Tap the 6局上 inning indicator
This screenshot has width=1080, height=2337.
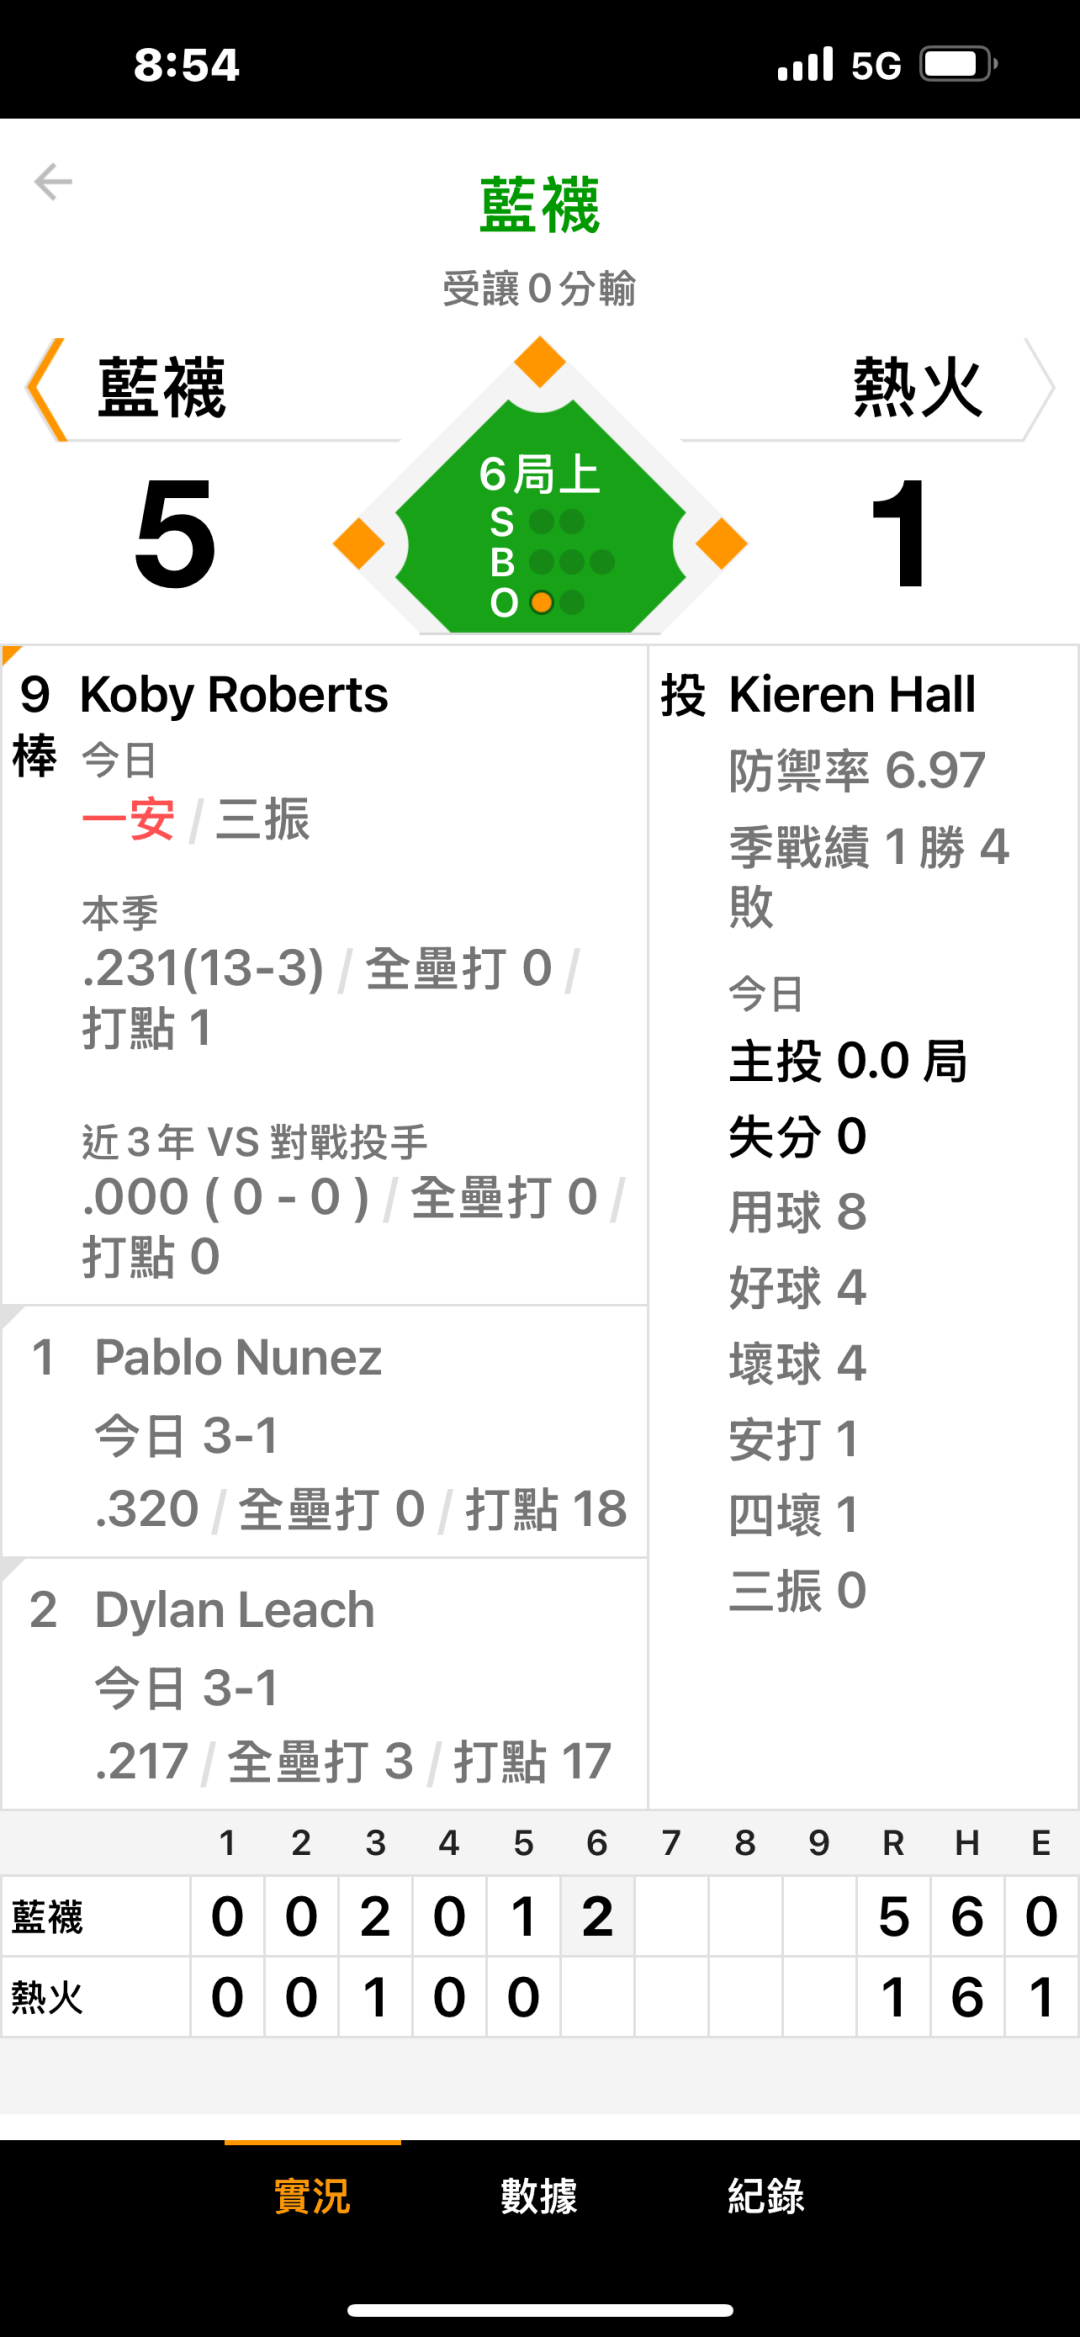point(540,474)
